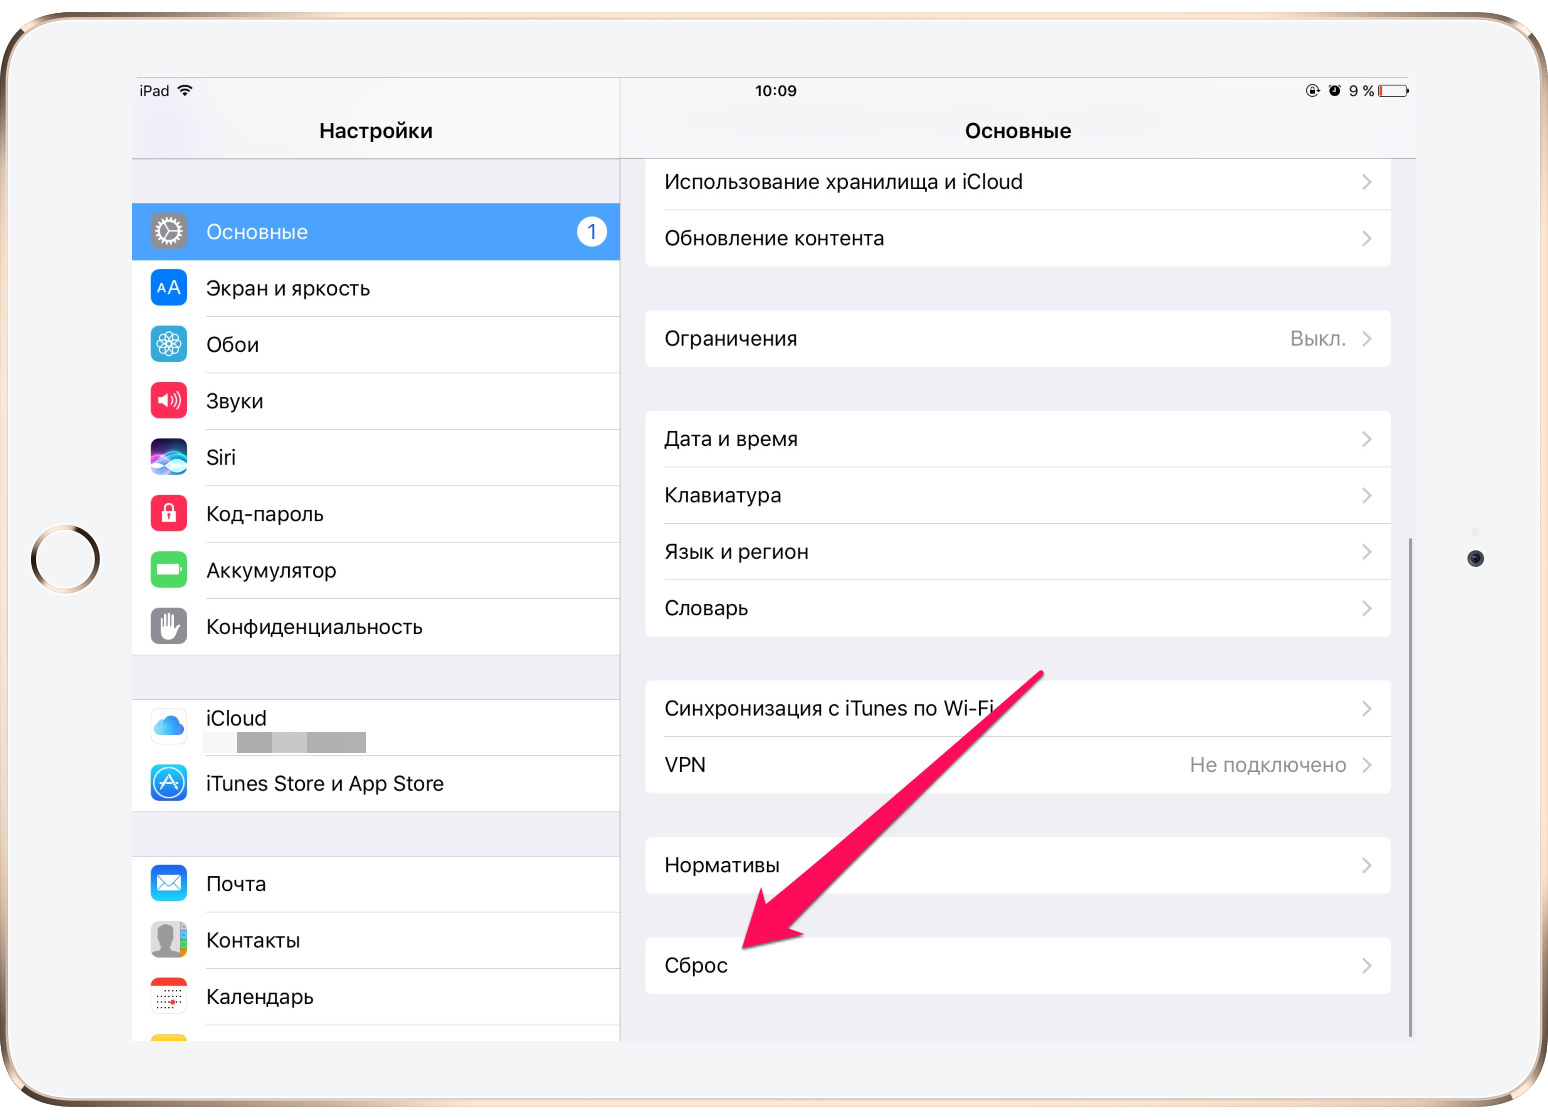This screenshot has width=1548, height=1120.
Task: Open Язык и регион chevron
Action: click(x=1367, y=552)
